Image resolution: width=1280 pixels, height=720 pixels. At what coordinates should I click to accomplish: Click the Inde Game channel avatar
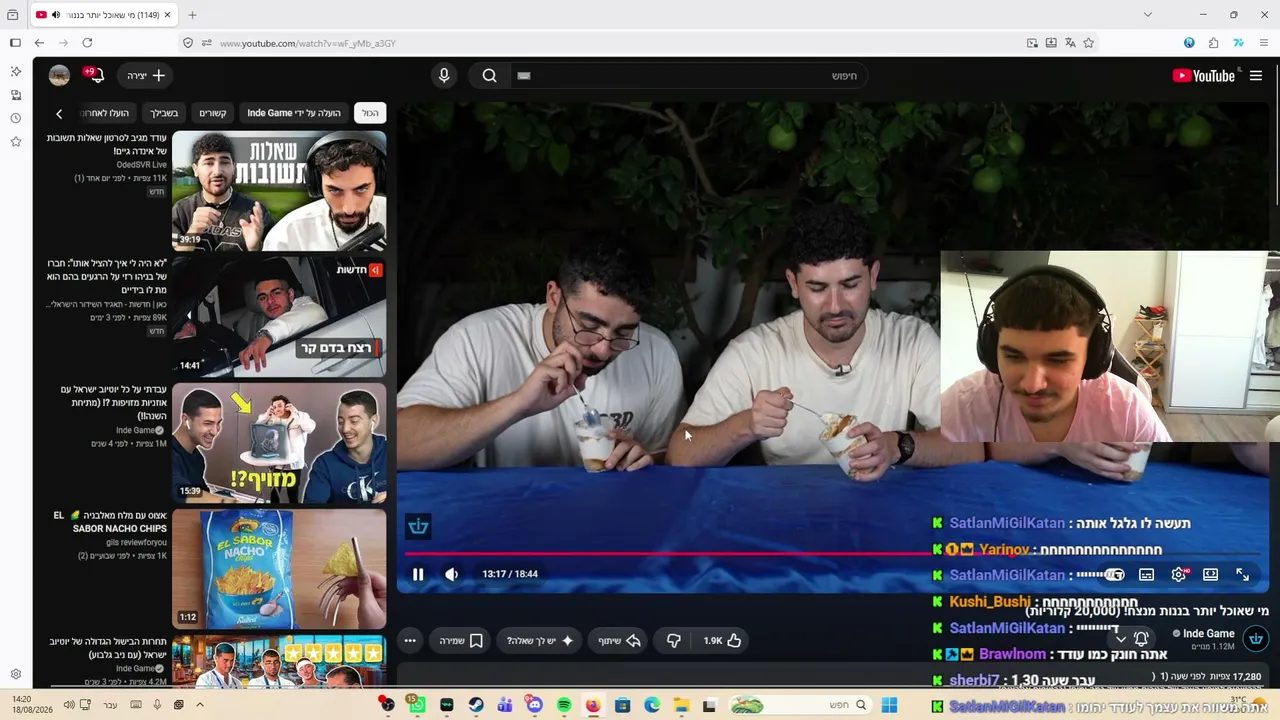[x=1256, y=639]
